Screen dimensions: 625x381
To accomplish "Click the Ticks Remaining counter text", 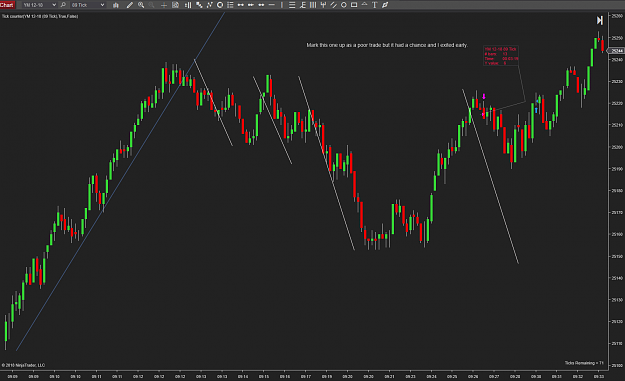I will (x=584, y=363).
